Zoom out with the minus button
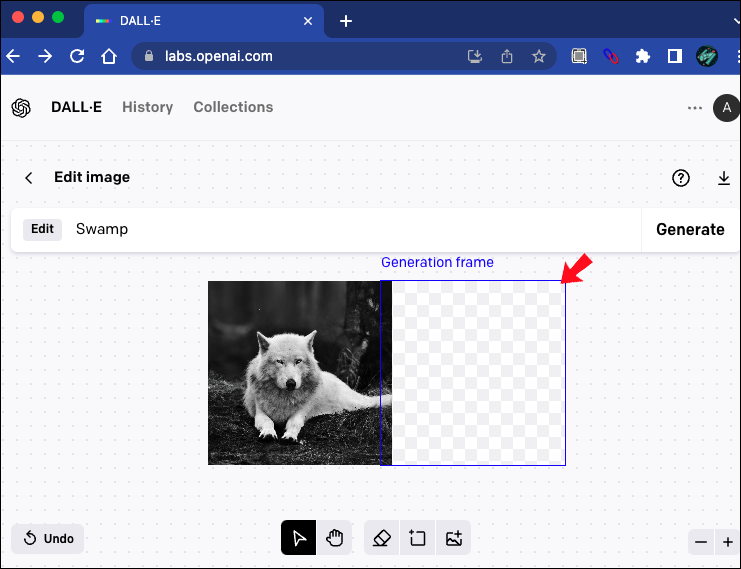 point(701,542)
